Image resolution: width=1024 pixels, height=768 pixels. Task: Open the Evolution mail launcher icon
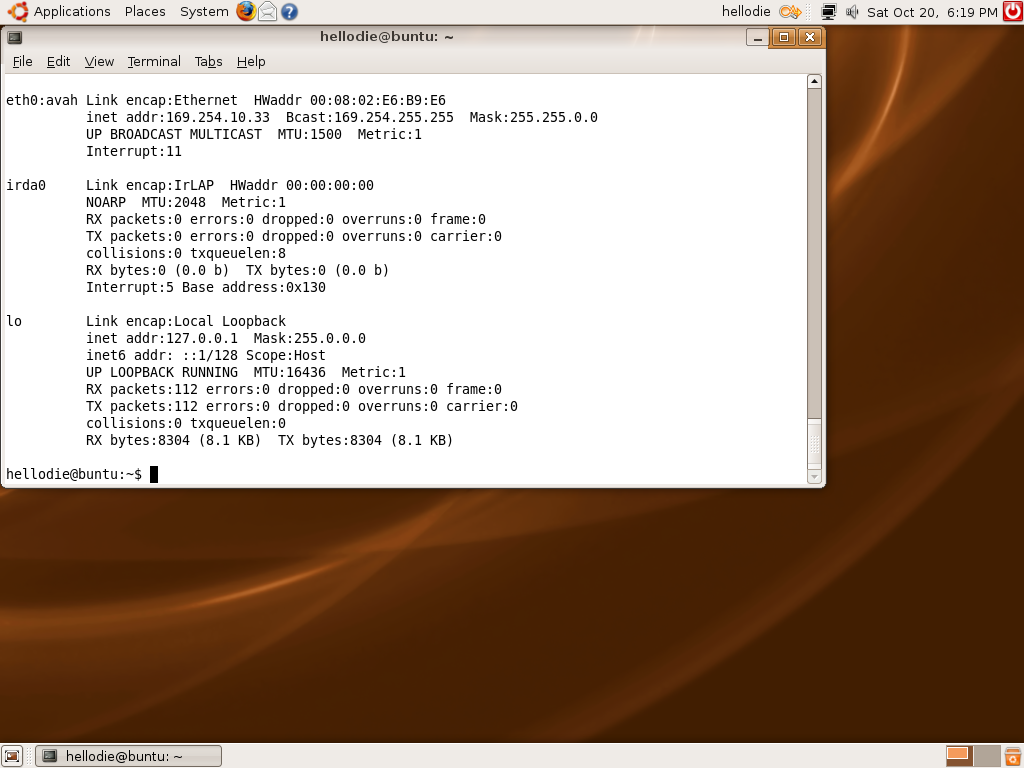(x=268, y=12)
